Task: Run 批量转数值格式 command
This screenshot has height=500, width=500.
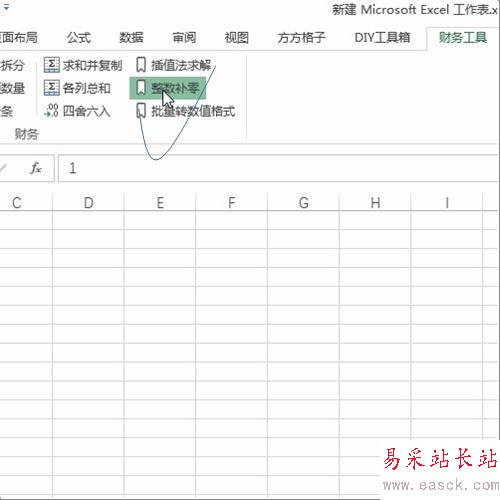Action: pos(186,111)
